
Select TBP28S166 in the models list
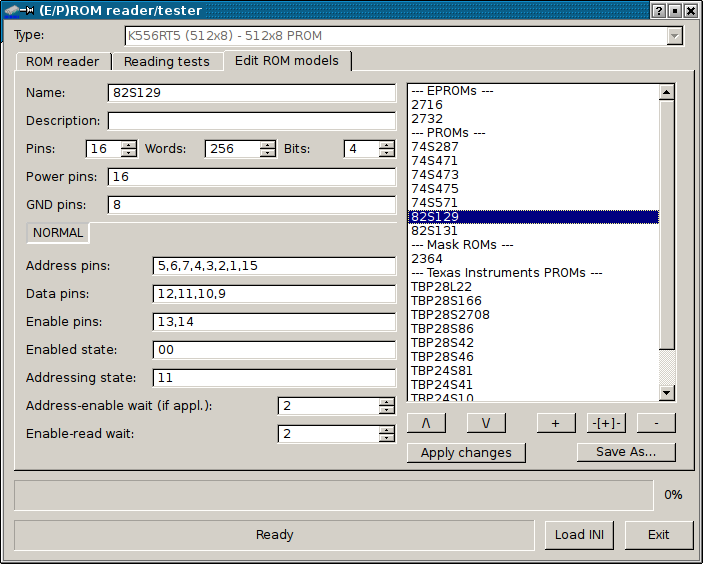(446, 300)
